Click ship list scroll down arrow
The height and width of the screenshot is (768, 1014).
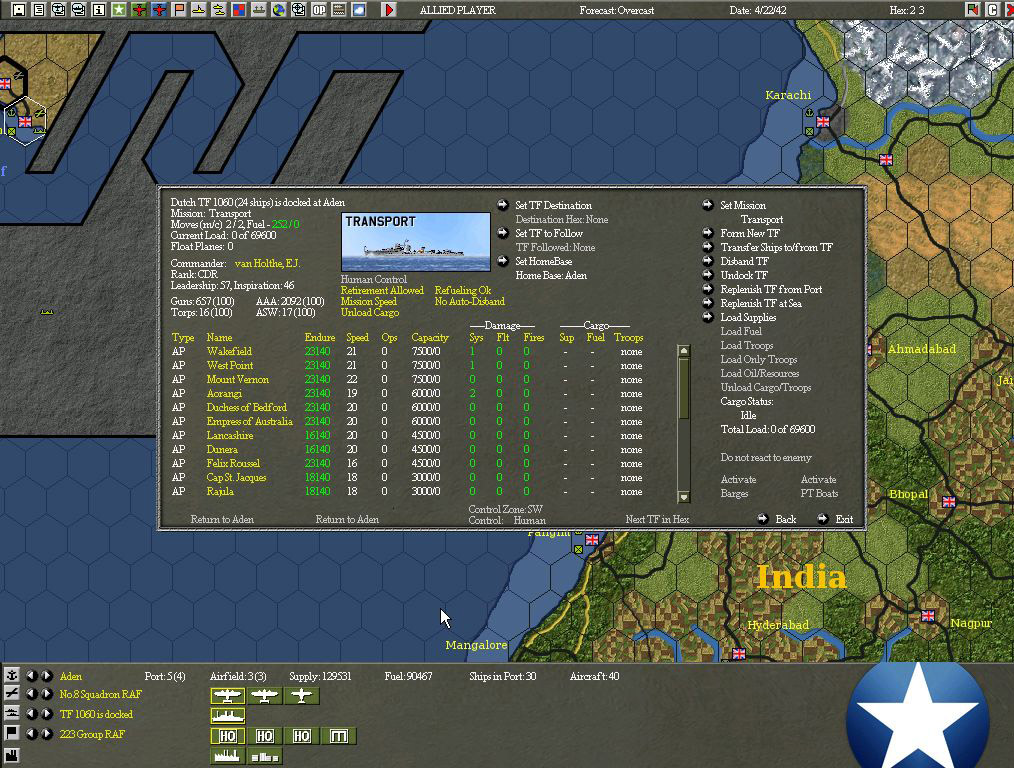pyautogui.click(x=684, y=496)
